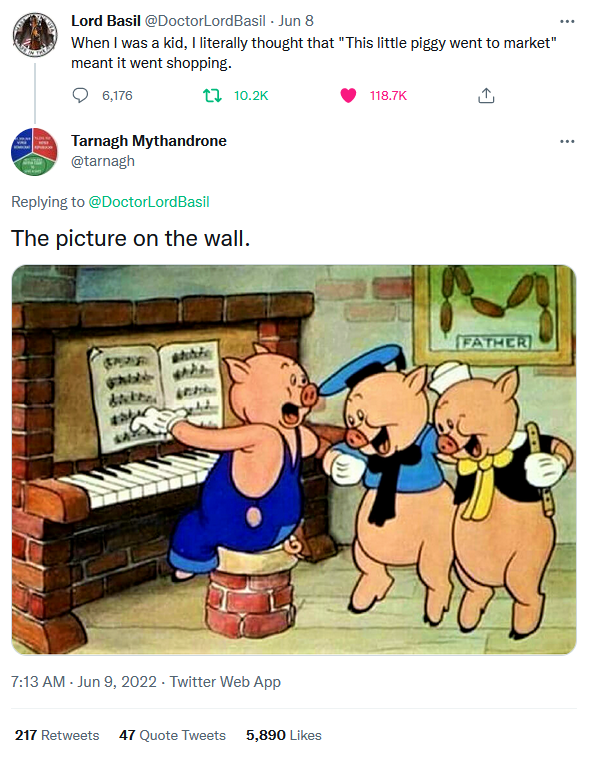Open the @tarnagh handle
Screen dimensions: 590x757
coord(103,161)
